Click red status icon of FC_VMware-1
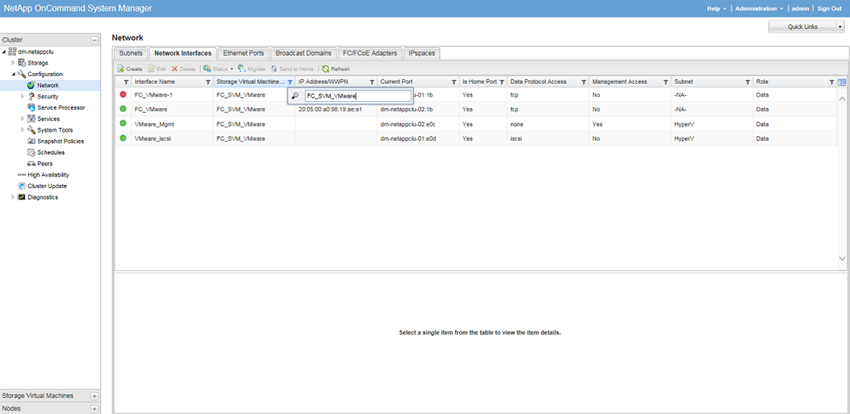This screenshot has width=850, height=414. 123,94
